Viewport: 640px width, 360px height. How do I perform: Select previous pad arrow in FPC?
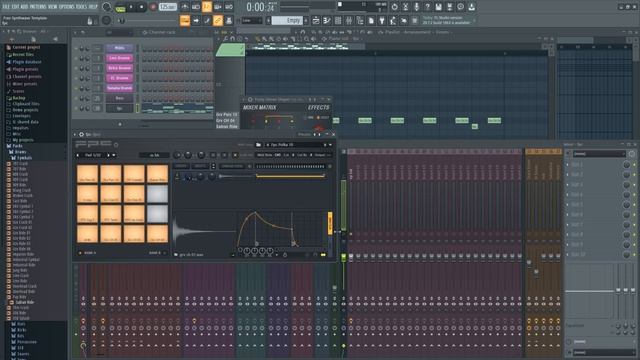[x=78, y=155]
